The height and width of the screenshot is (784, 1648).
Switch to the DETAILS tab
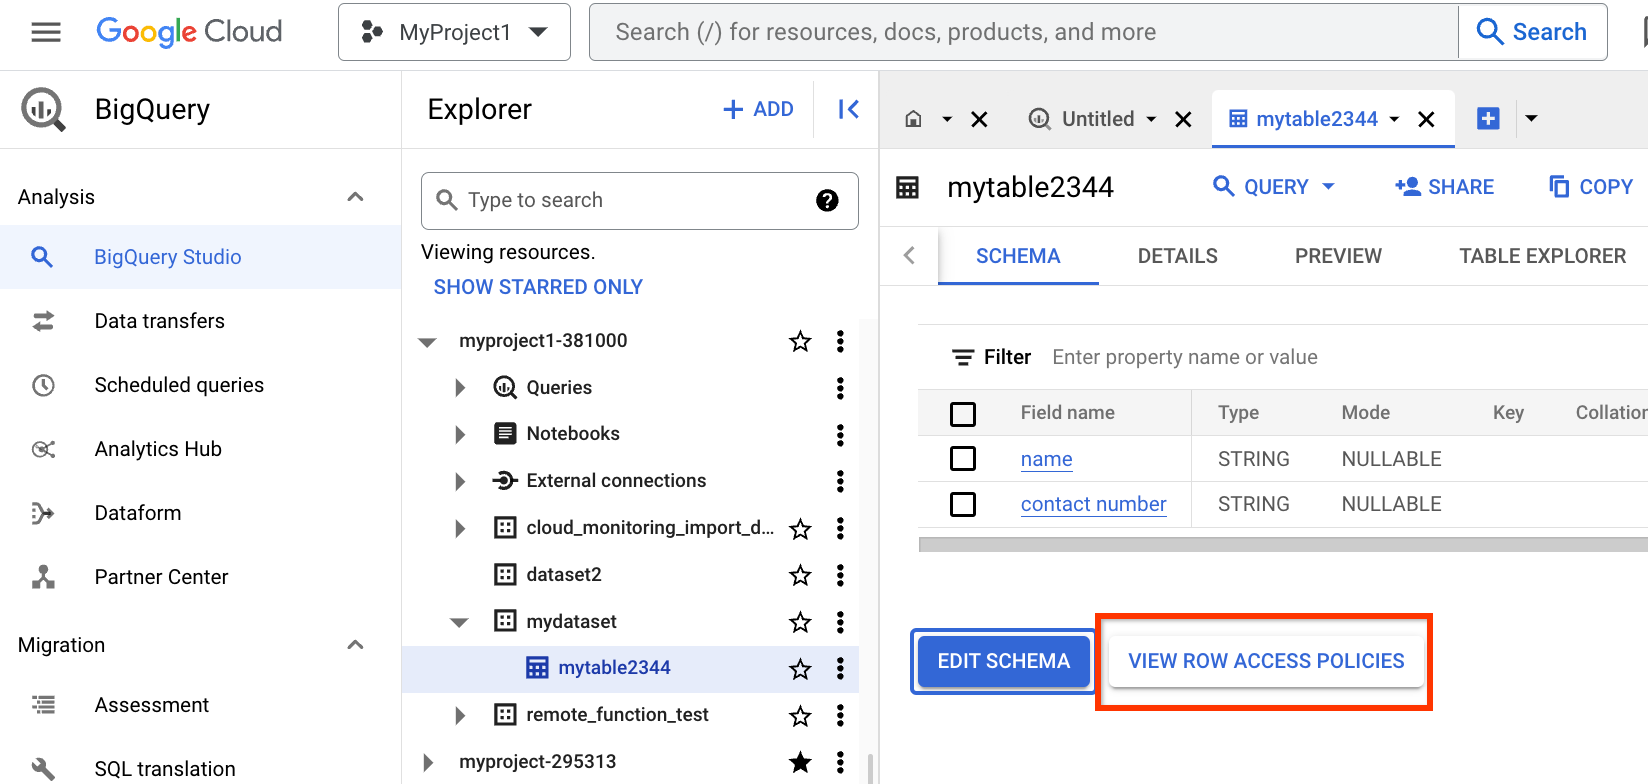(1177, 256)
